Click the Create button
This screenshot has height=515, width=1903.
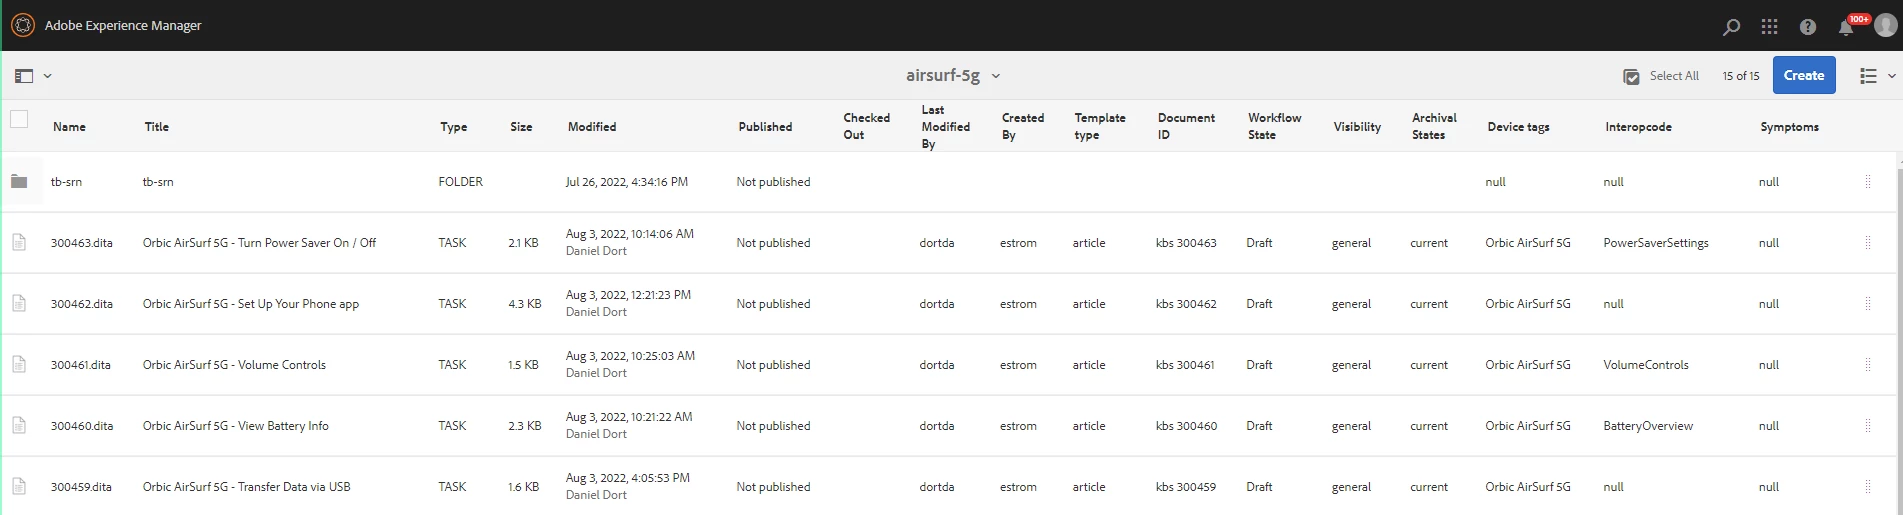pyautogui.click(x=1803, y=75)
